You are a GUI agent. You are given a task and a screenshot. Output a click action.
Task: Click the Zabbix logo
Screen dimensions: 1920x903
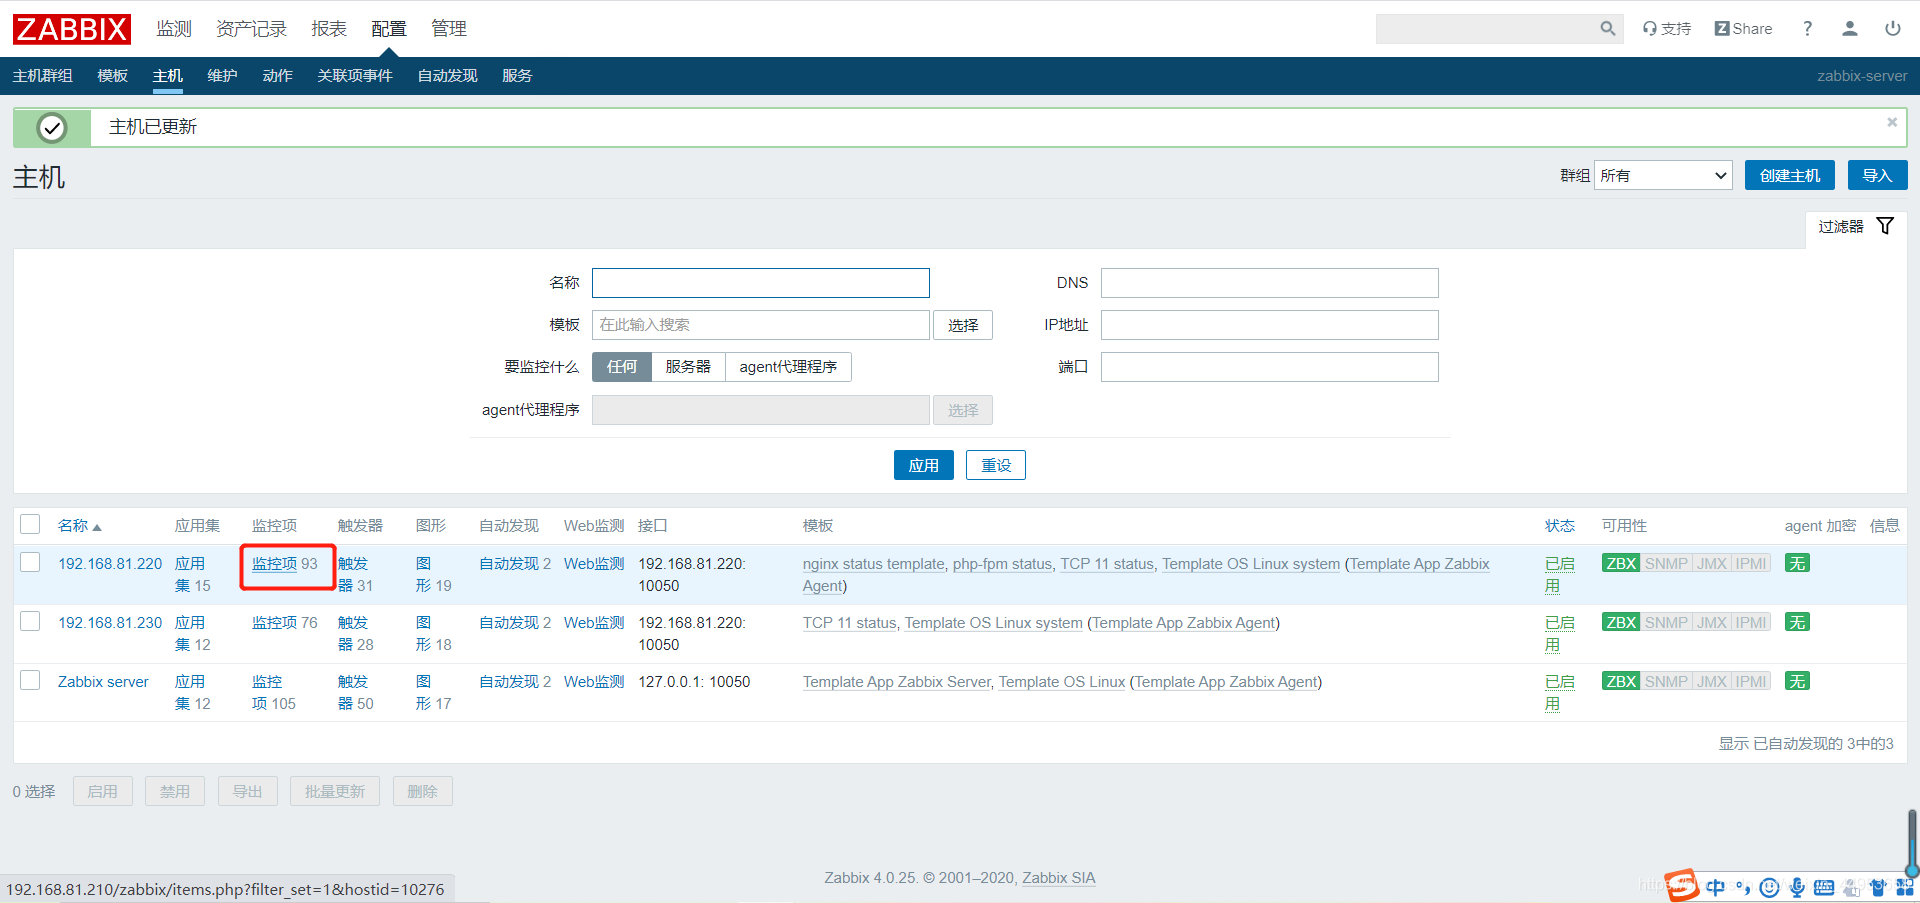coord(72,29)
